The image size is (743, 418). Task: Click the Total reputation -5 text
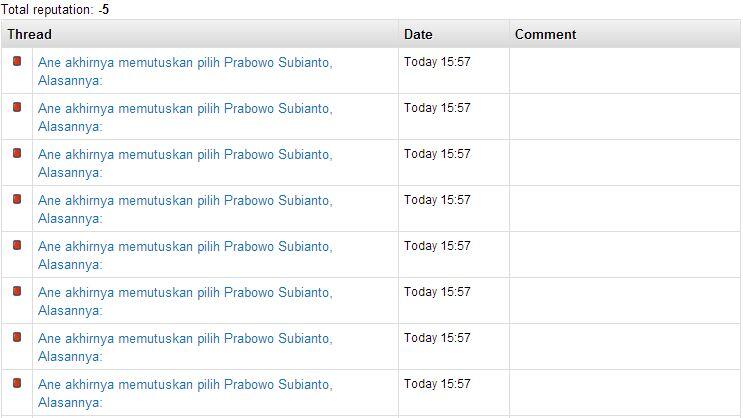click(x=55, y=9)
